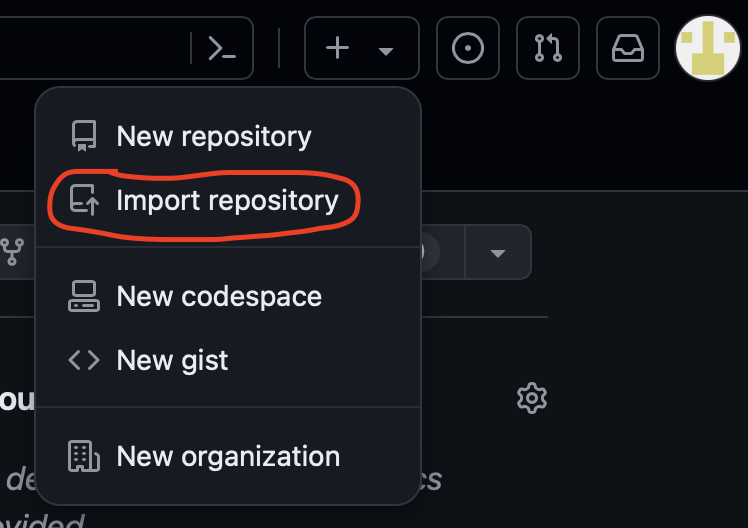Click the upload icon beside Import repository
Image resolution: width=748 pixels, height=528 pixels.
click(84, 201)
